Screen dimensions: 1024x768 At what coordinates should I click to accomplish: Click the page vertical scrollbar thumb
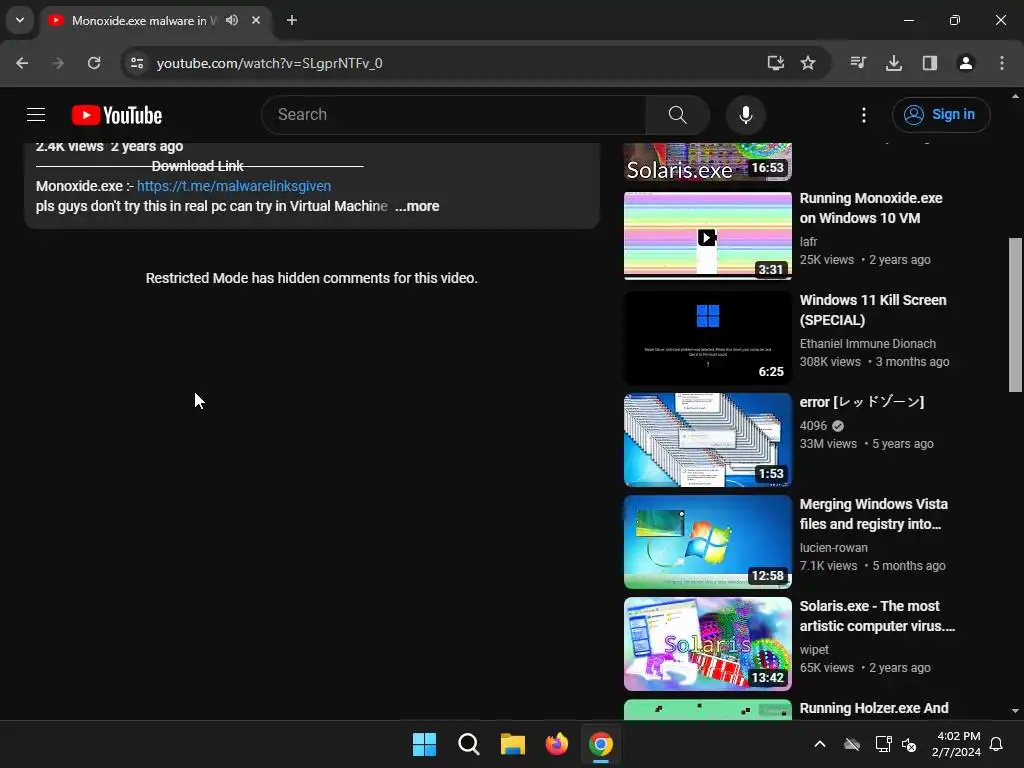[x=1016, y=315]
